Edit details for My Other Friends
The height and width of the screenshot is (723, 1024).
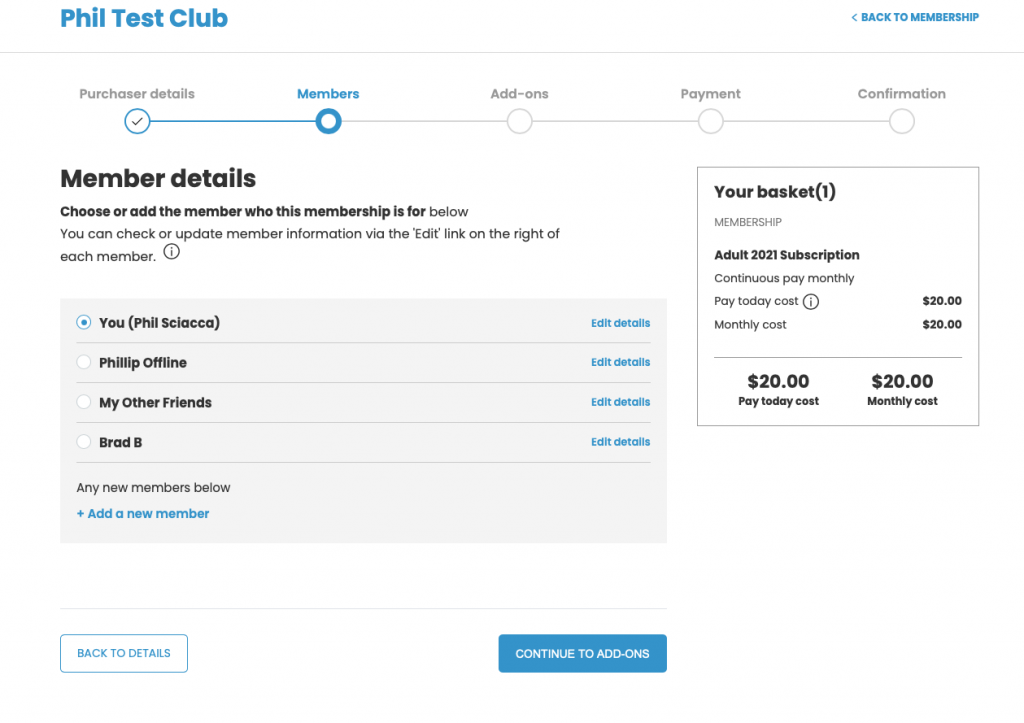tap(620, 402)
